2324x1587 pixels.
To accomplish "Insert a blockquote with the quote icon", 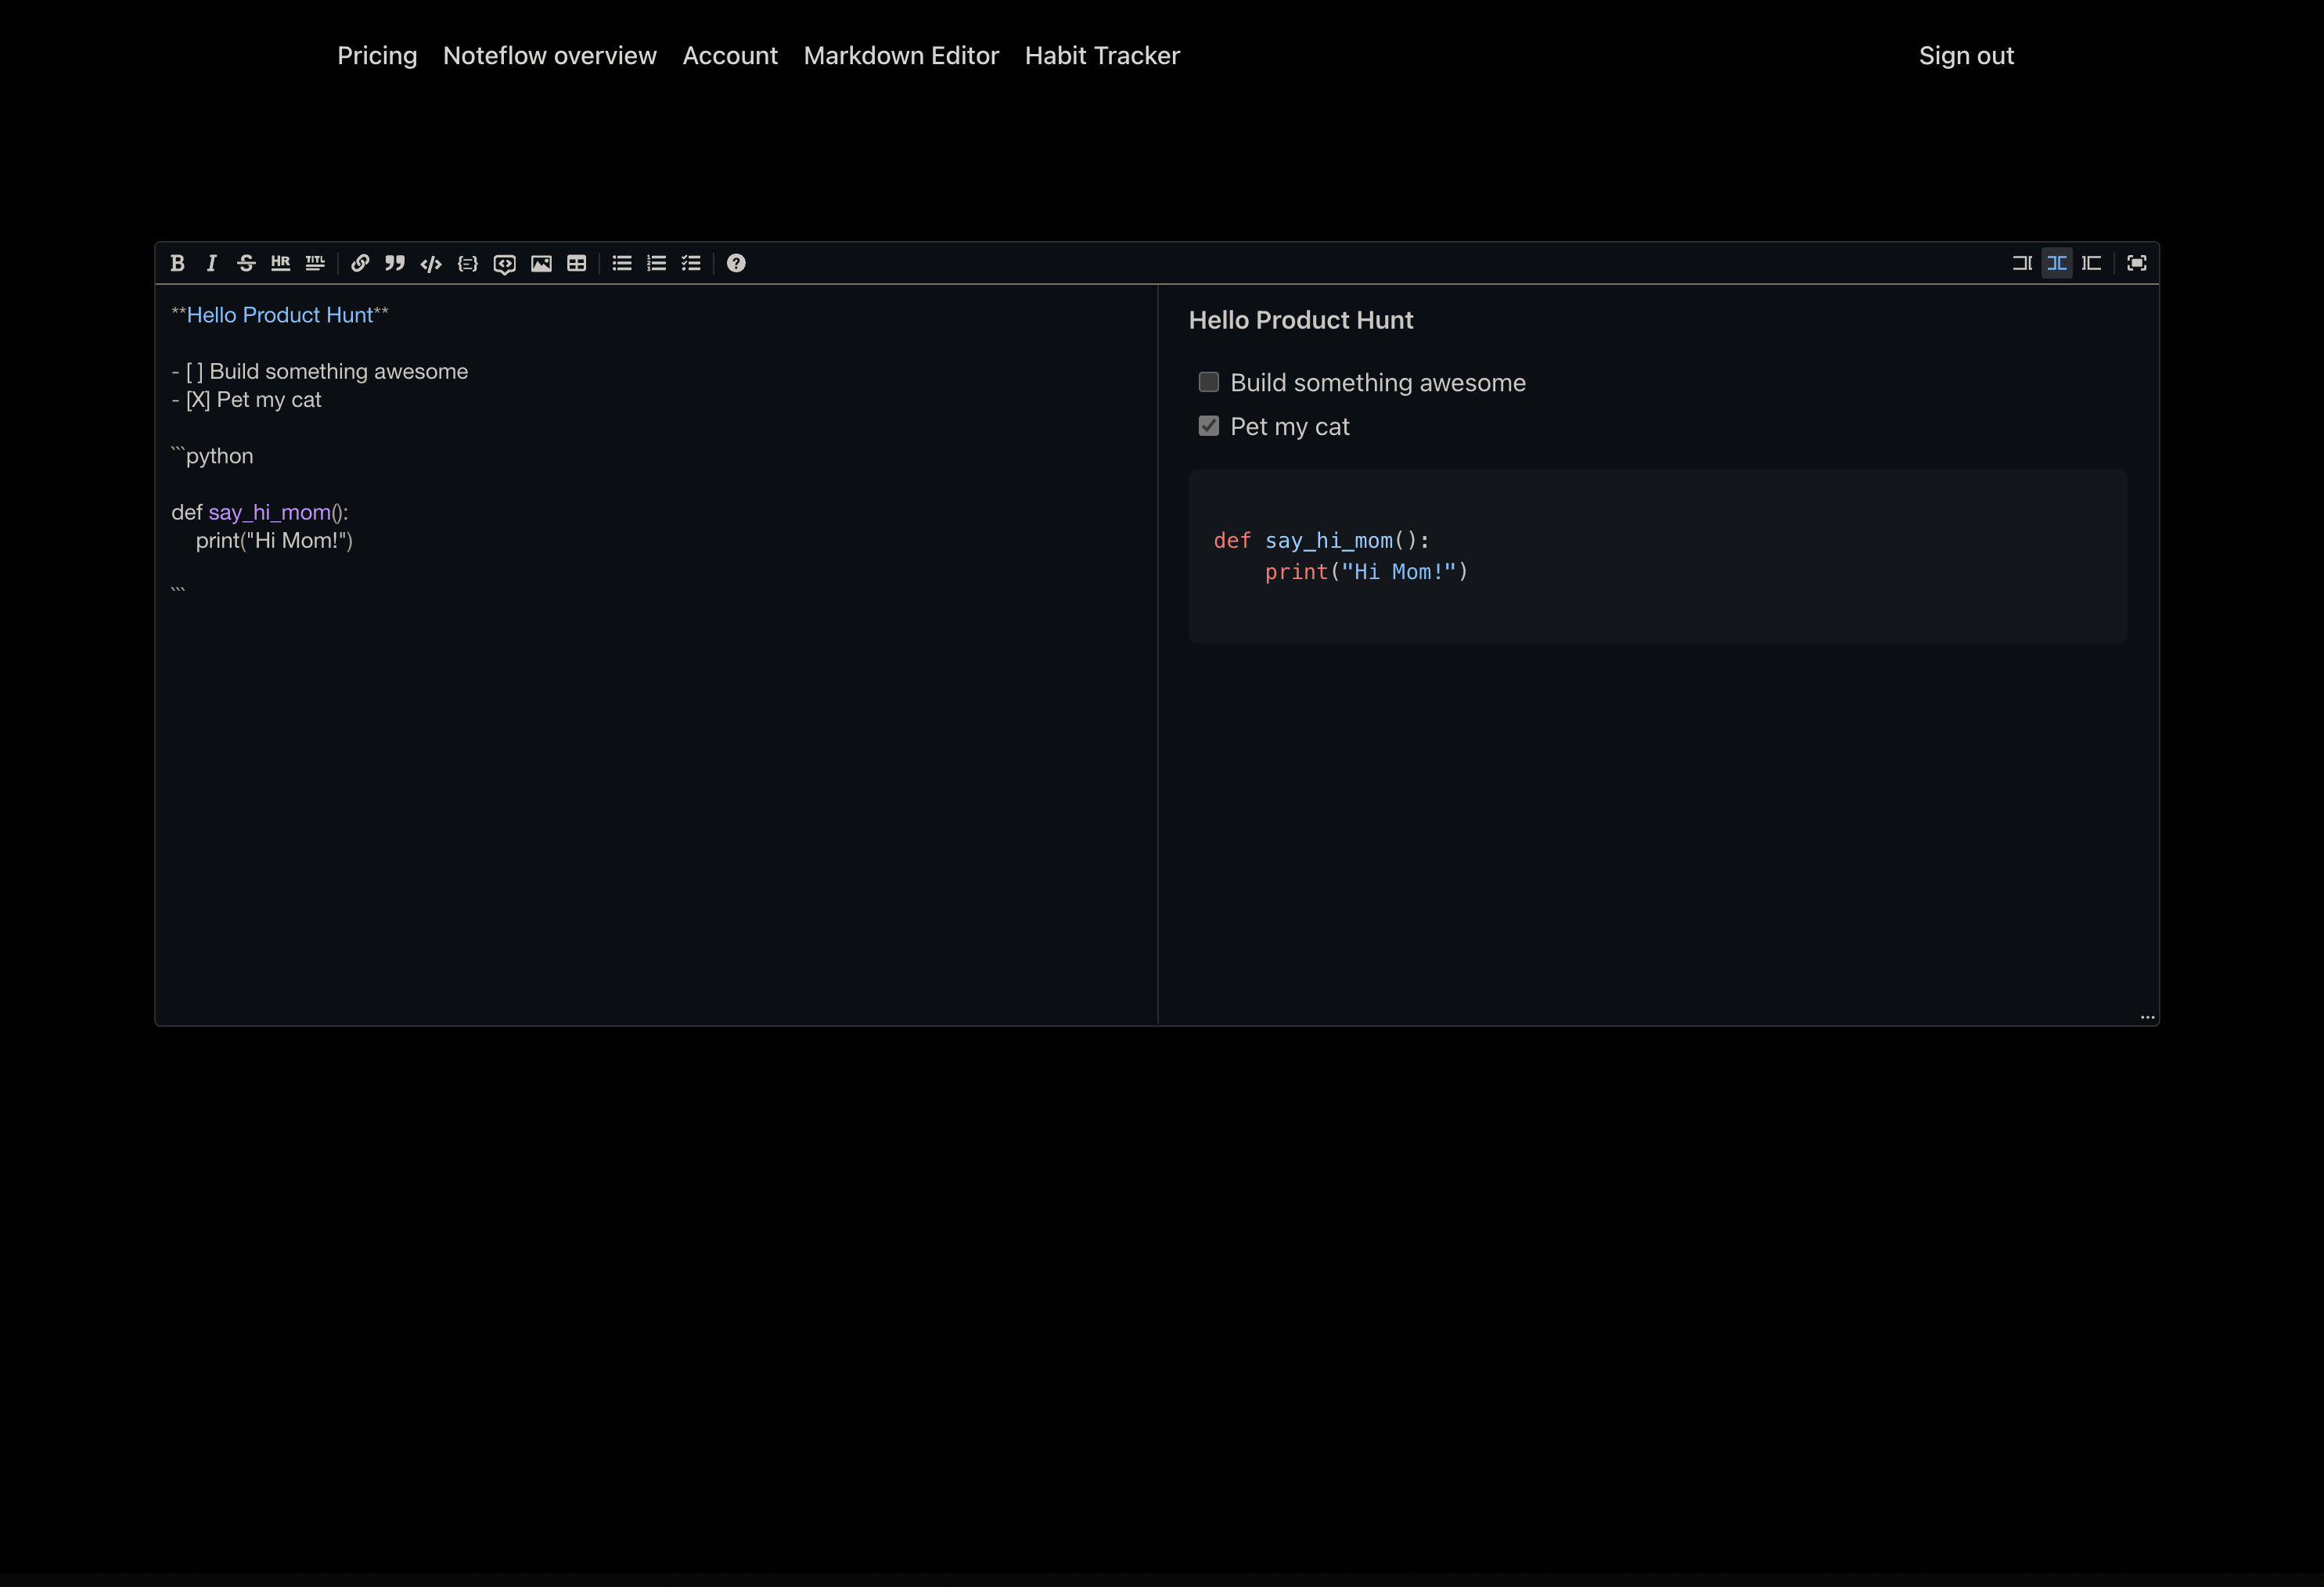I will point(395,263).
